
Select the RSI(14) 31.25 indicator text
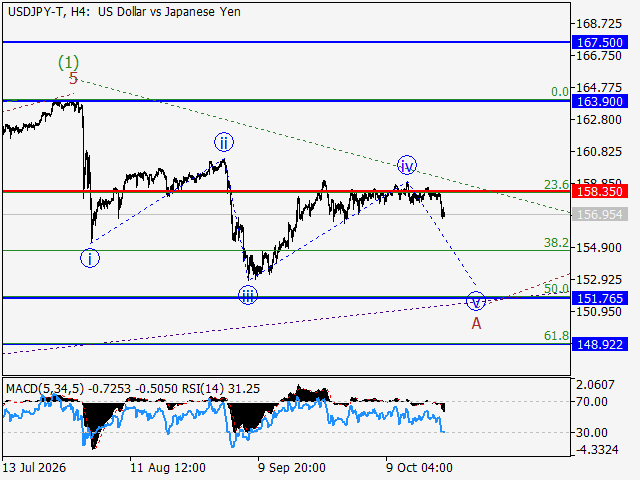point(221,389)
